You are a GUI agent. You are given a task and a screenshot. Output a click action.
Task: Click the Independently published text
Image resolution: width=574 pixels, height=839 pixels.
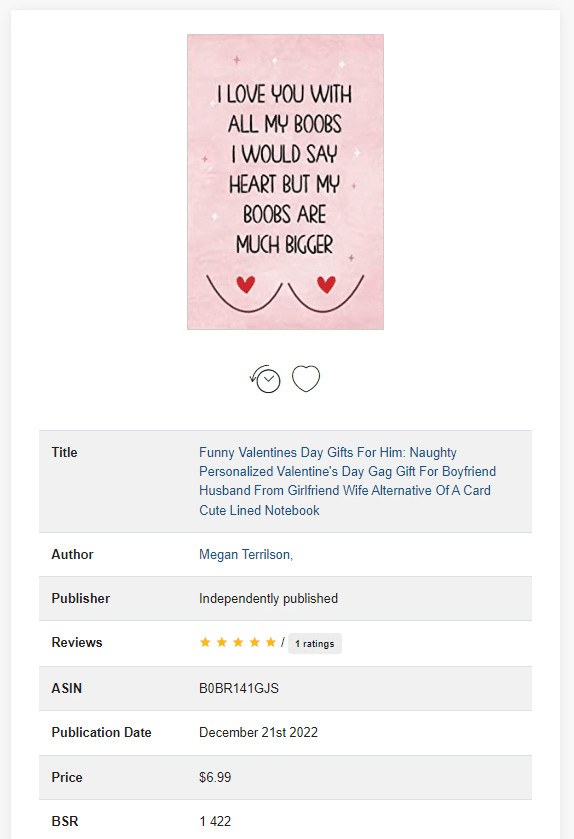(x=269, y=598)
